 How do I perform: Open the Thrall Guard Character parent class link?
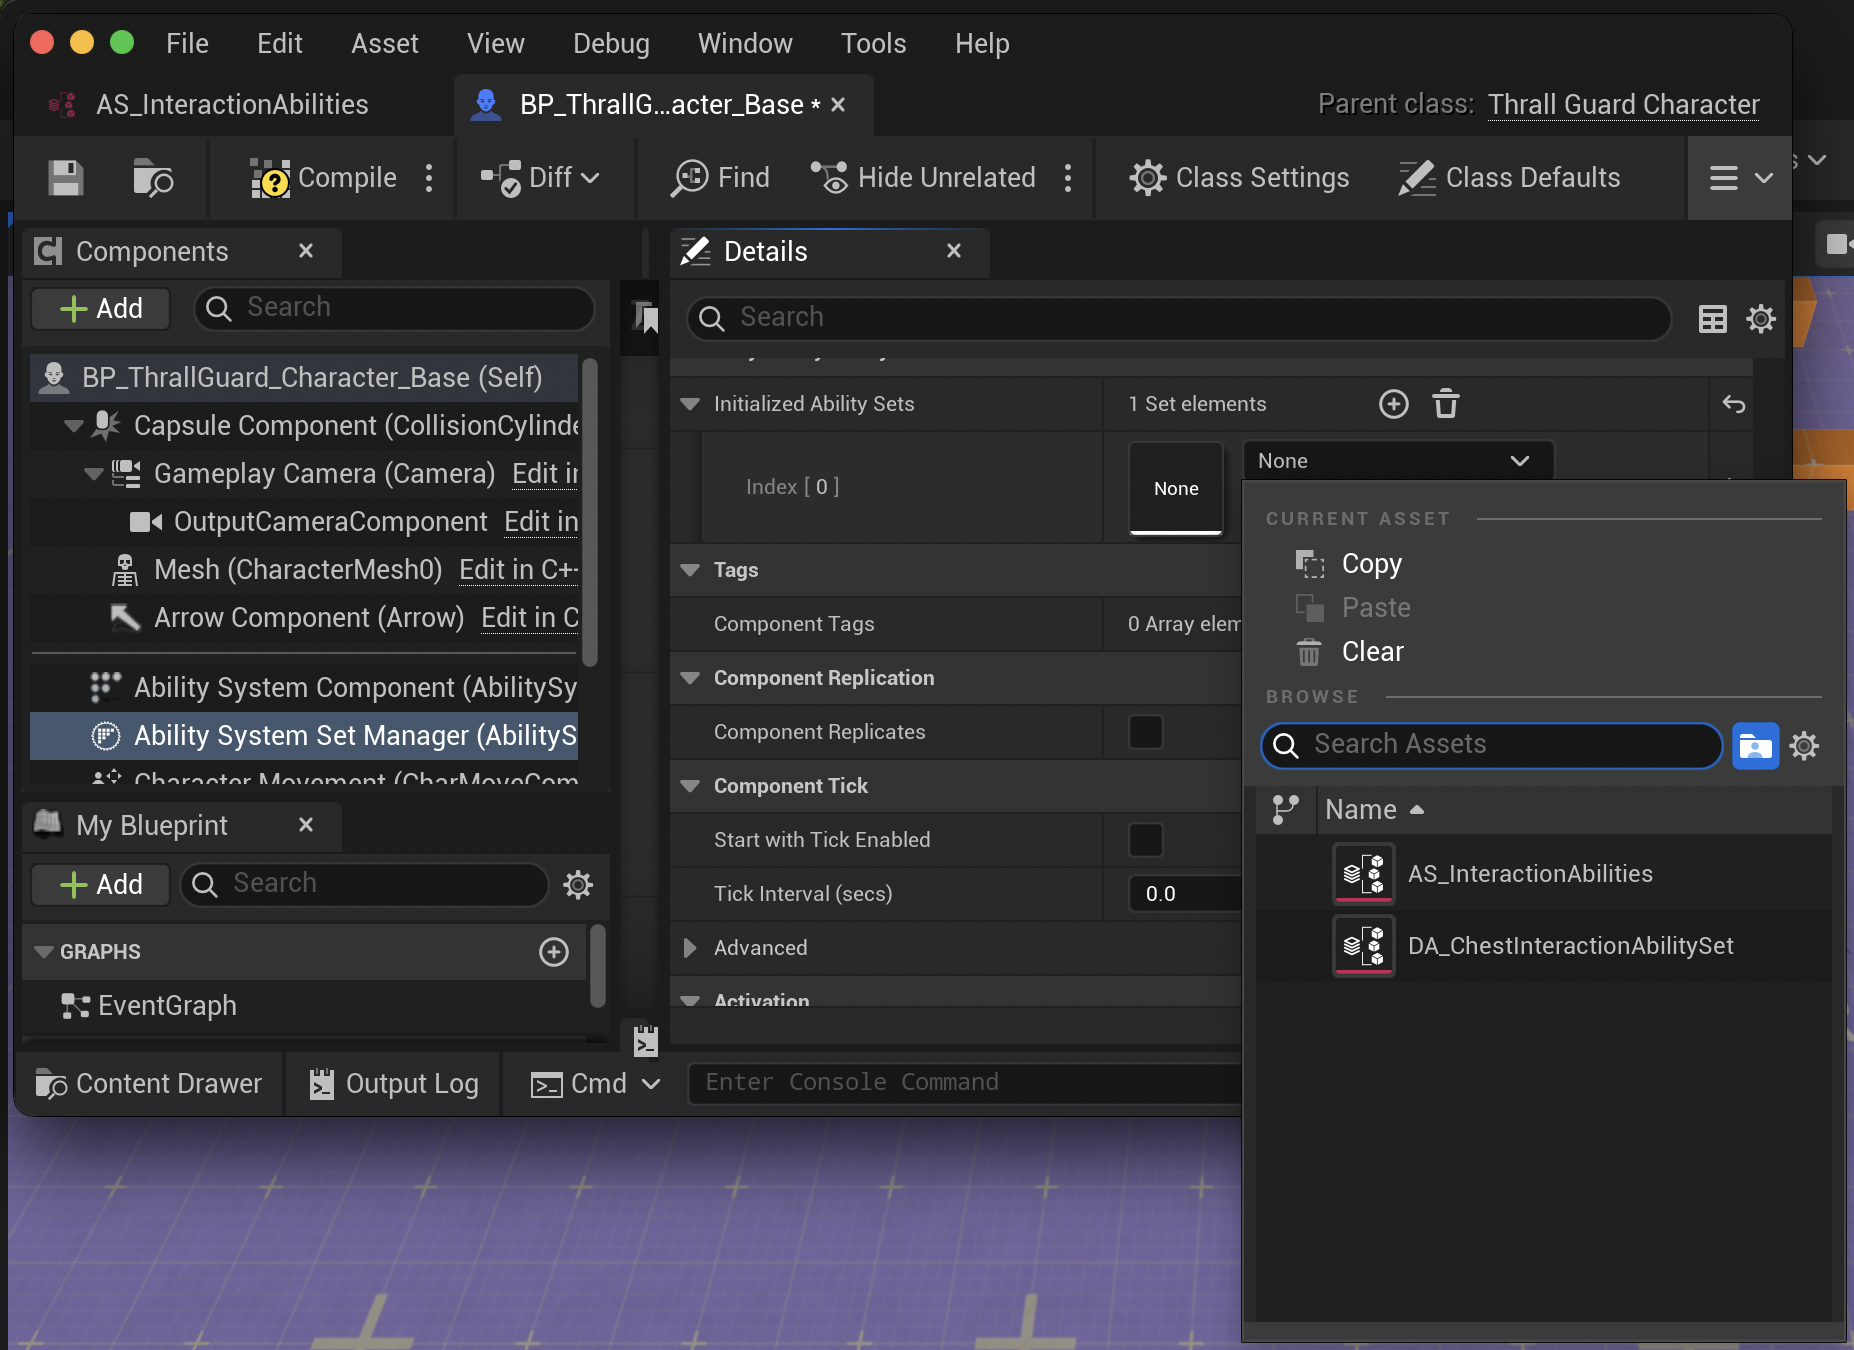point(1621,104)
